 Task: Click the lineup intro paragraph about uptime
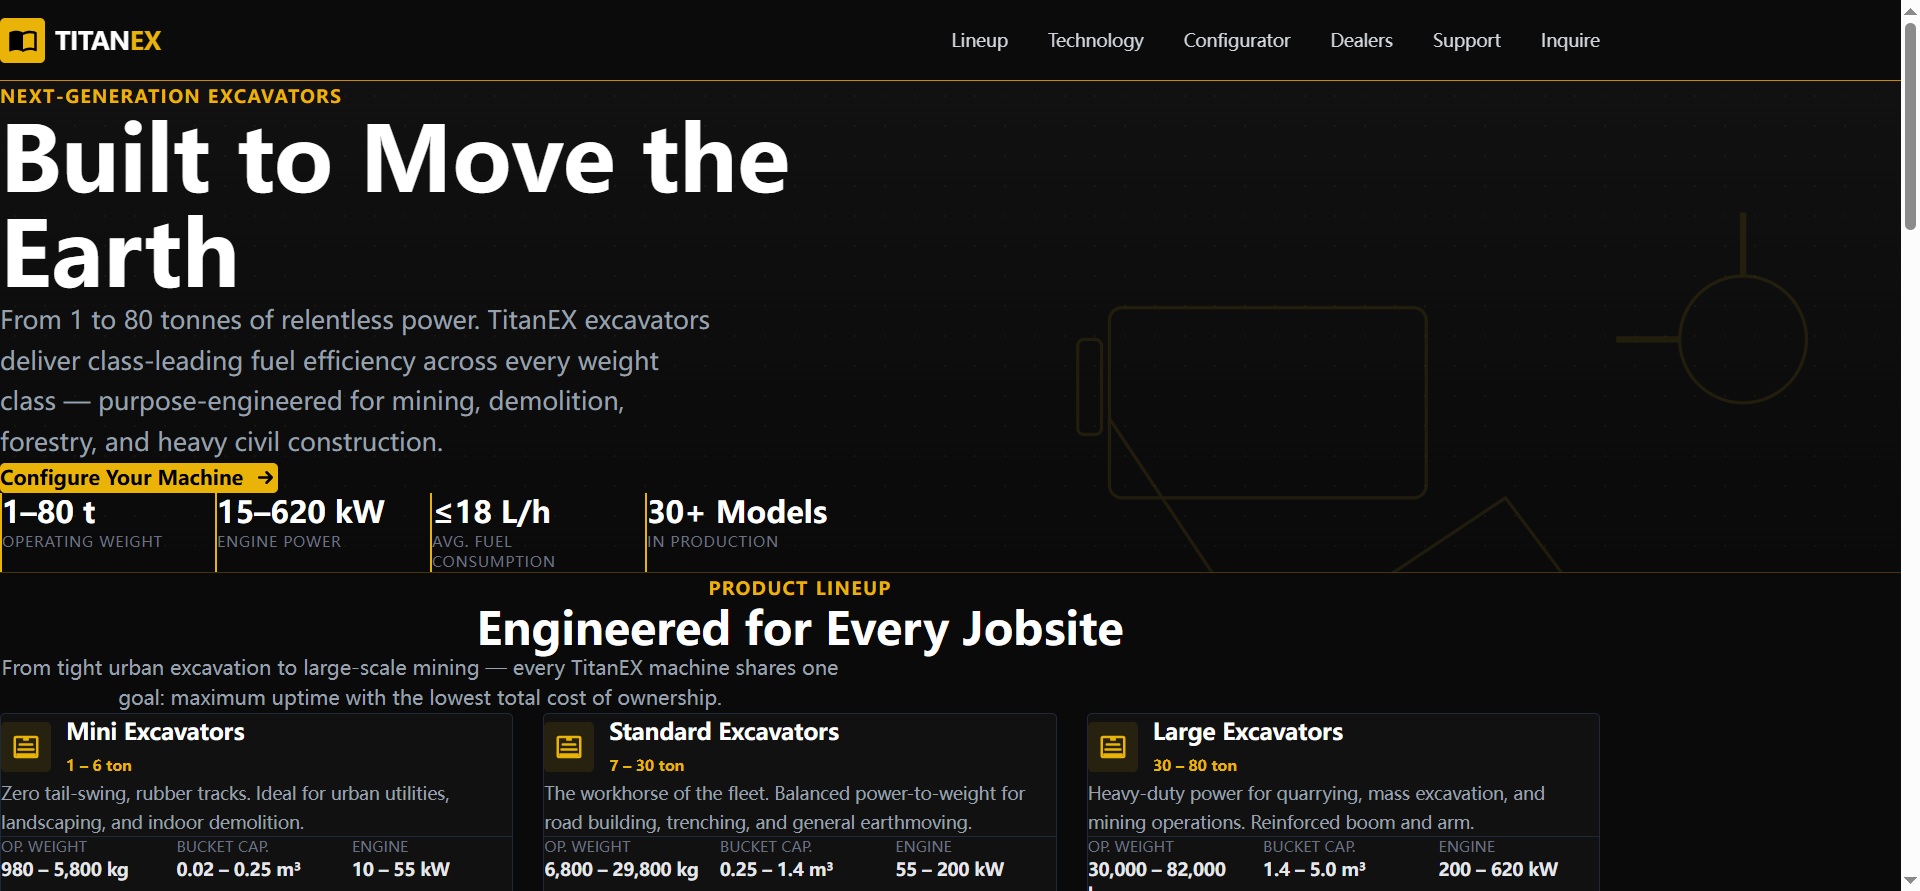click(x=420, y=683)
